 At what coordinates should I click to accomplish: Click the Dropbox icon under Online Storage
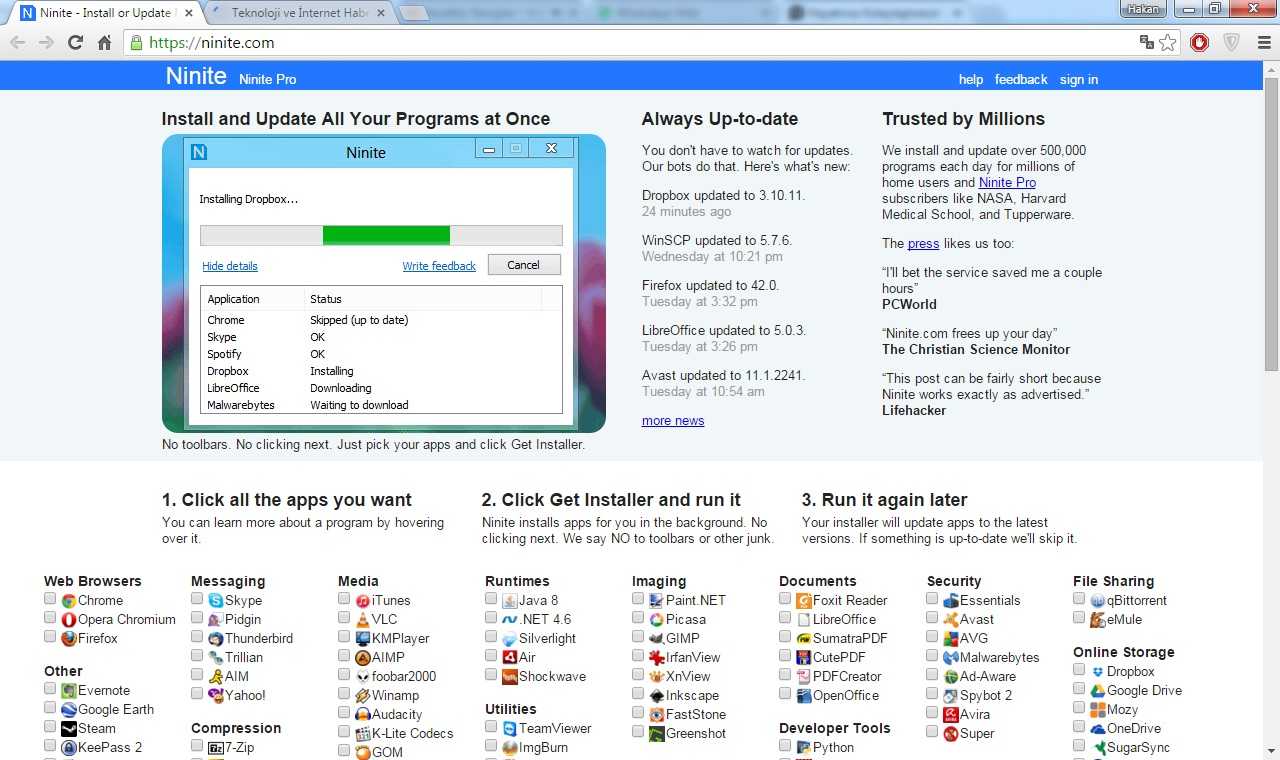click(x=1098, y=672)
